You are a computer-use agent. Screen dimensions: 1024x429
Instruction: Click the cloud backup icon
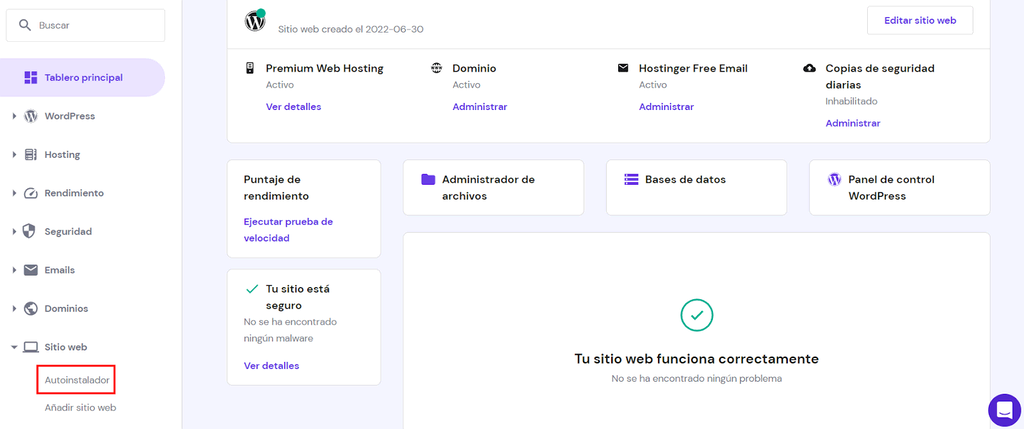click(810, 68)
